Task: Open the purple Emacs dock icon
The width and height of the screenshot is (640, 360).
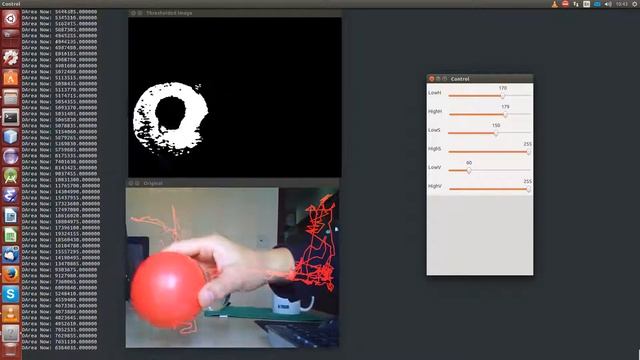Action: click(11, 196)
